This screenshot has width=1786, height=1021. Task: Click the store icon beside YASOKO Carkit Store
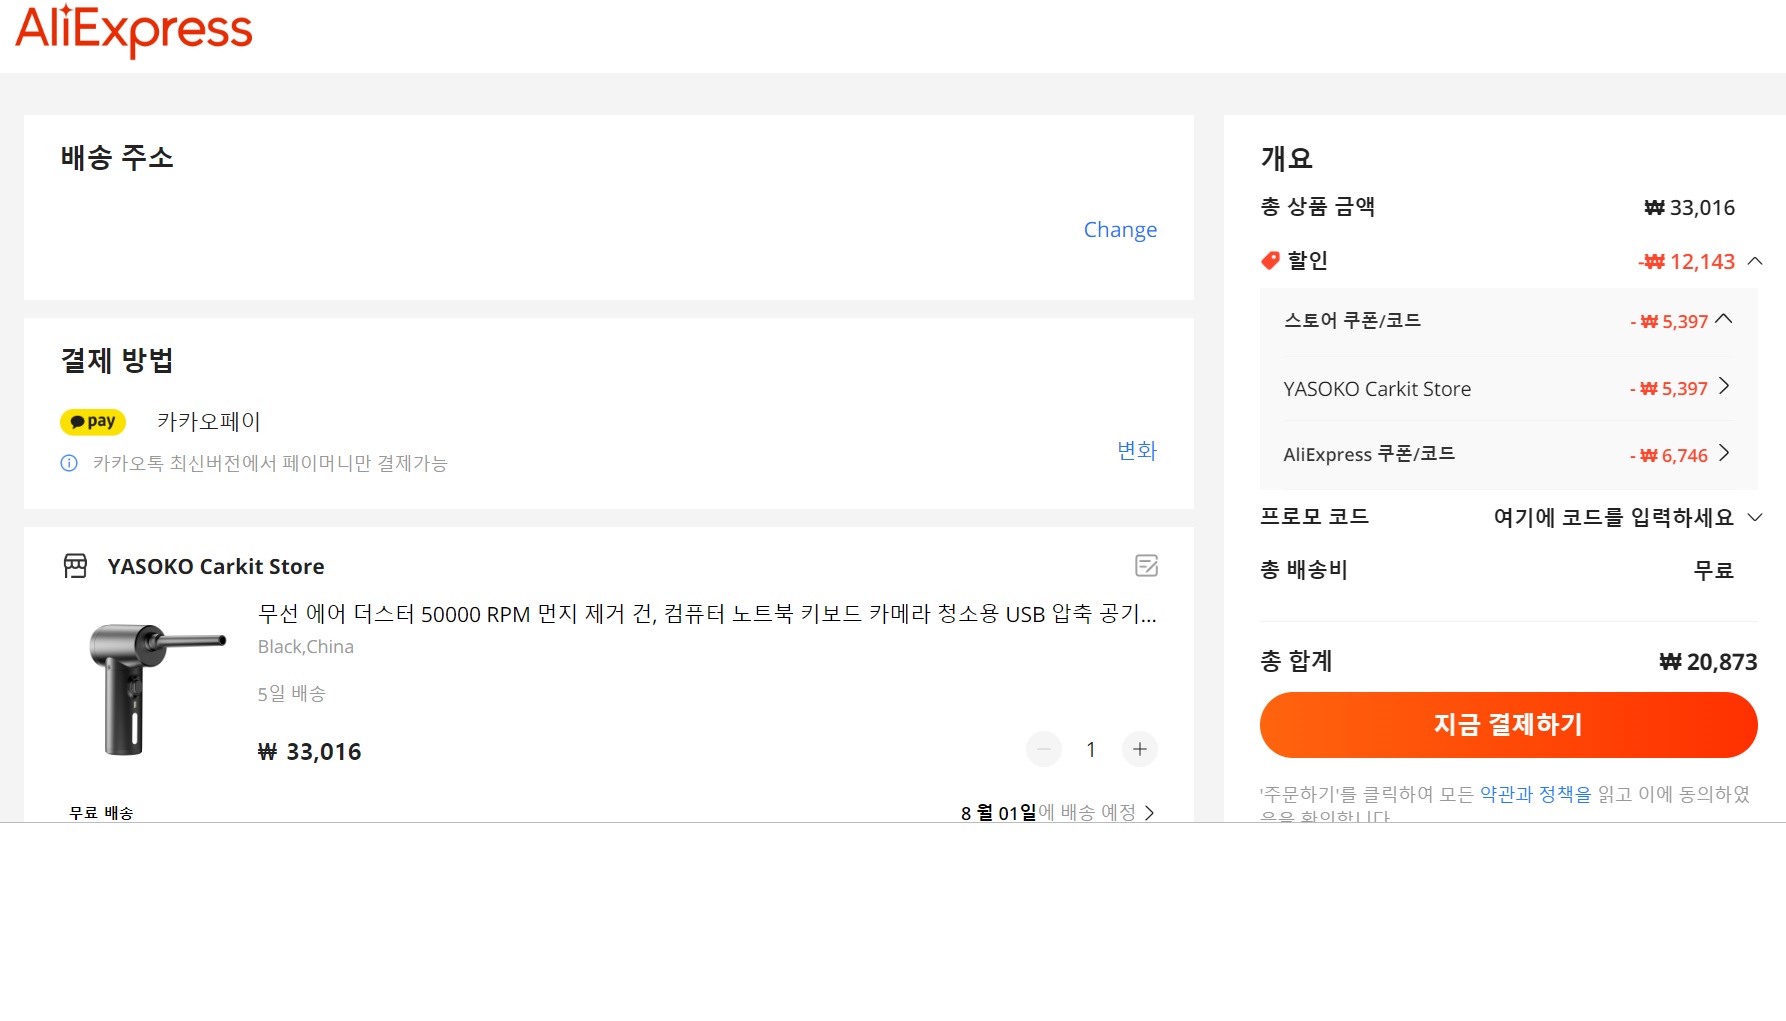click(x=76, y=566)
